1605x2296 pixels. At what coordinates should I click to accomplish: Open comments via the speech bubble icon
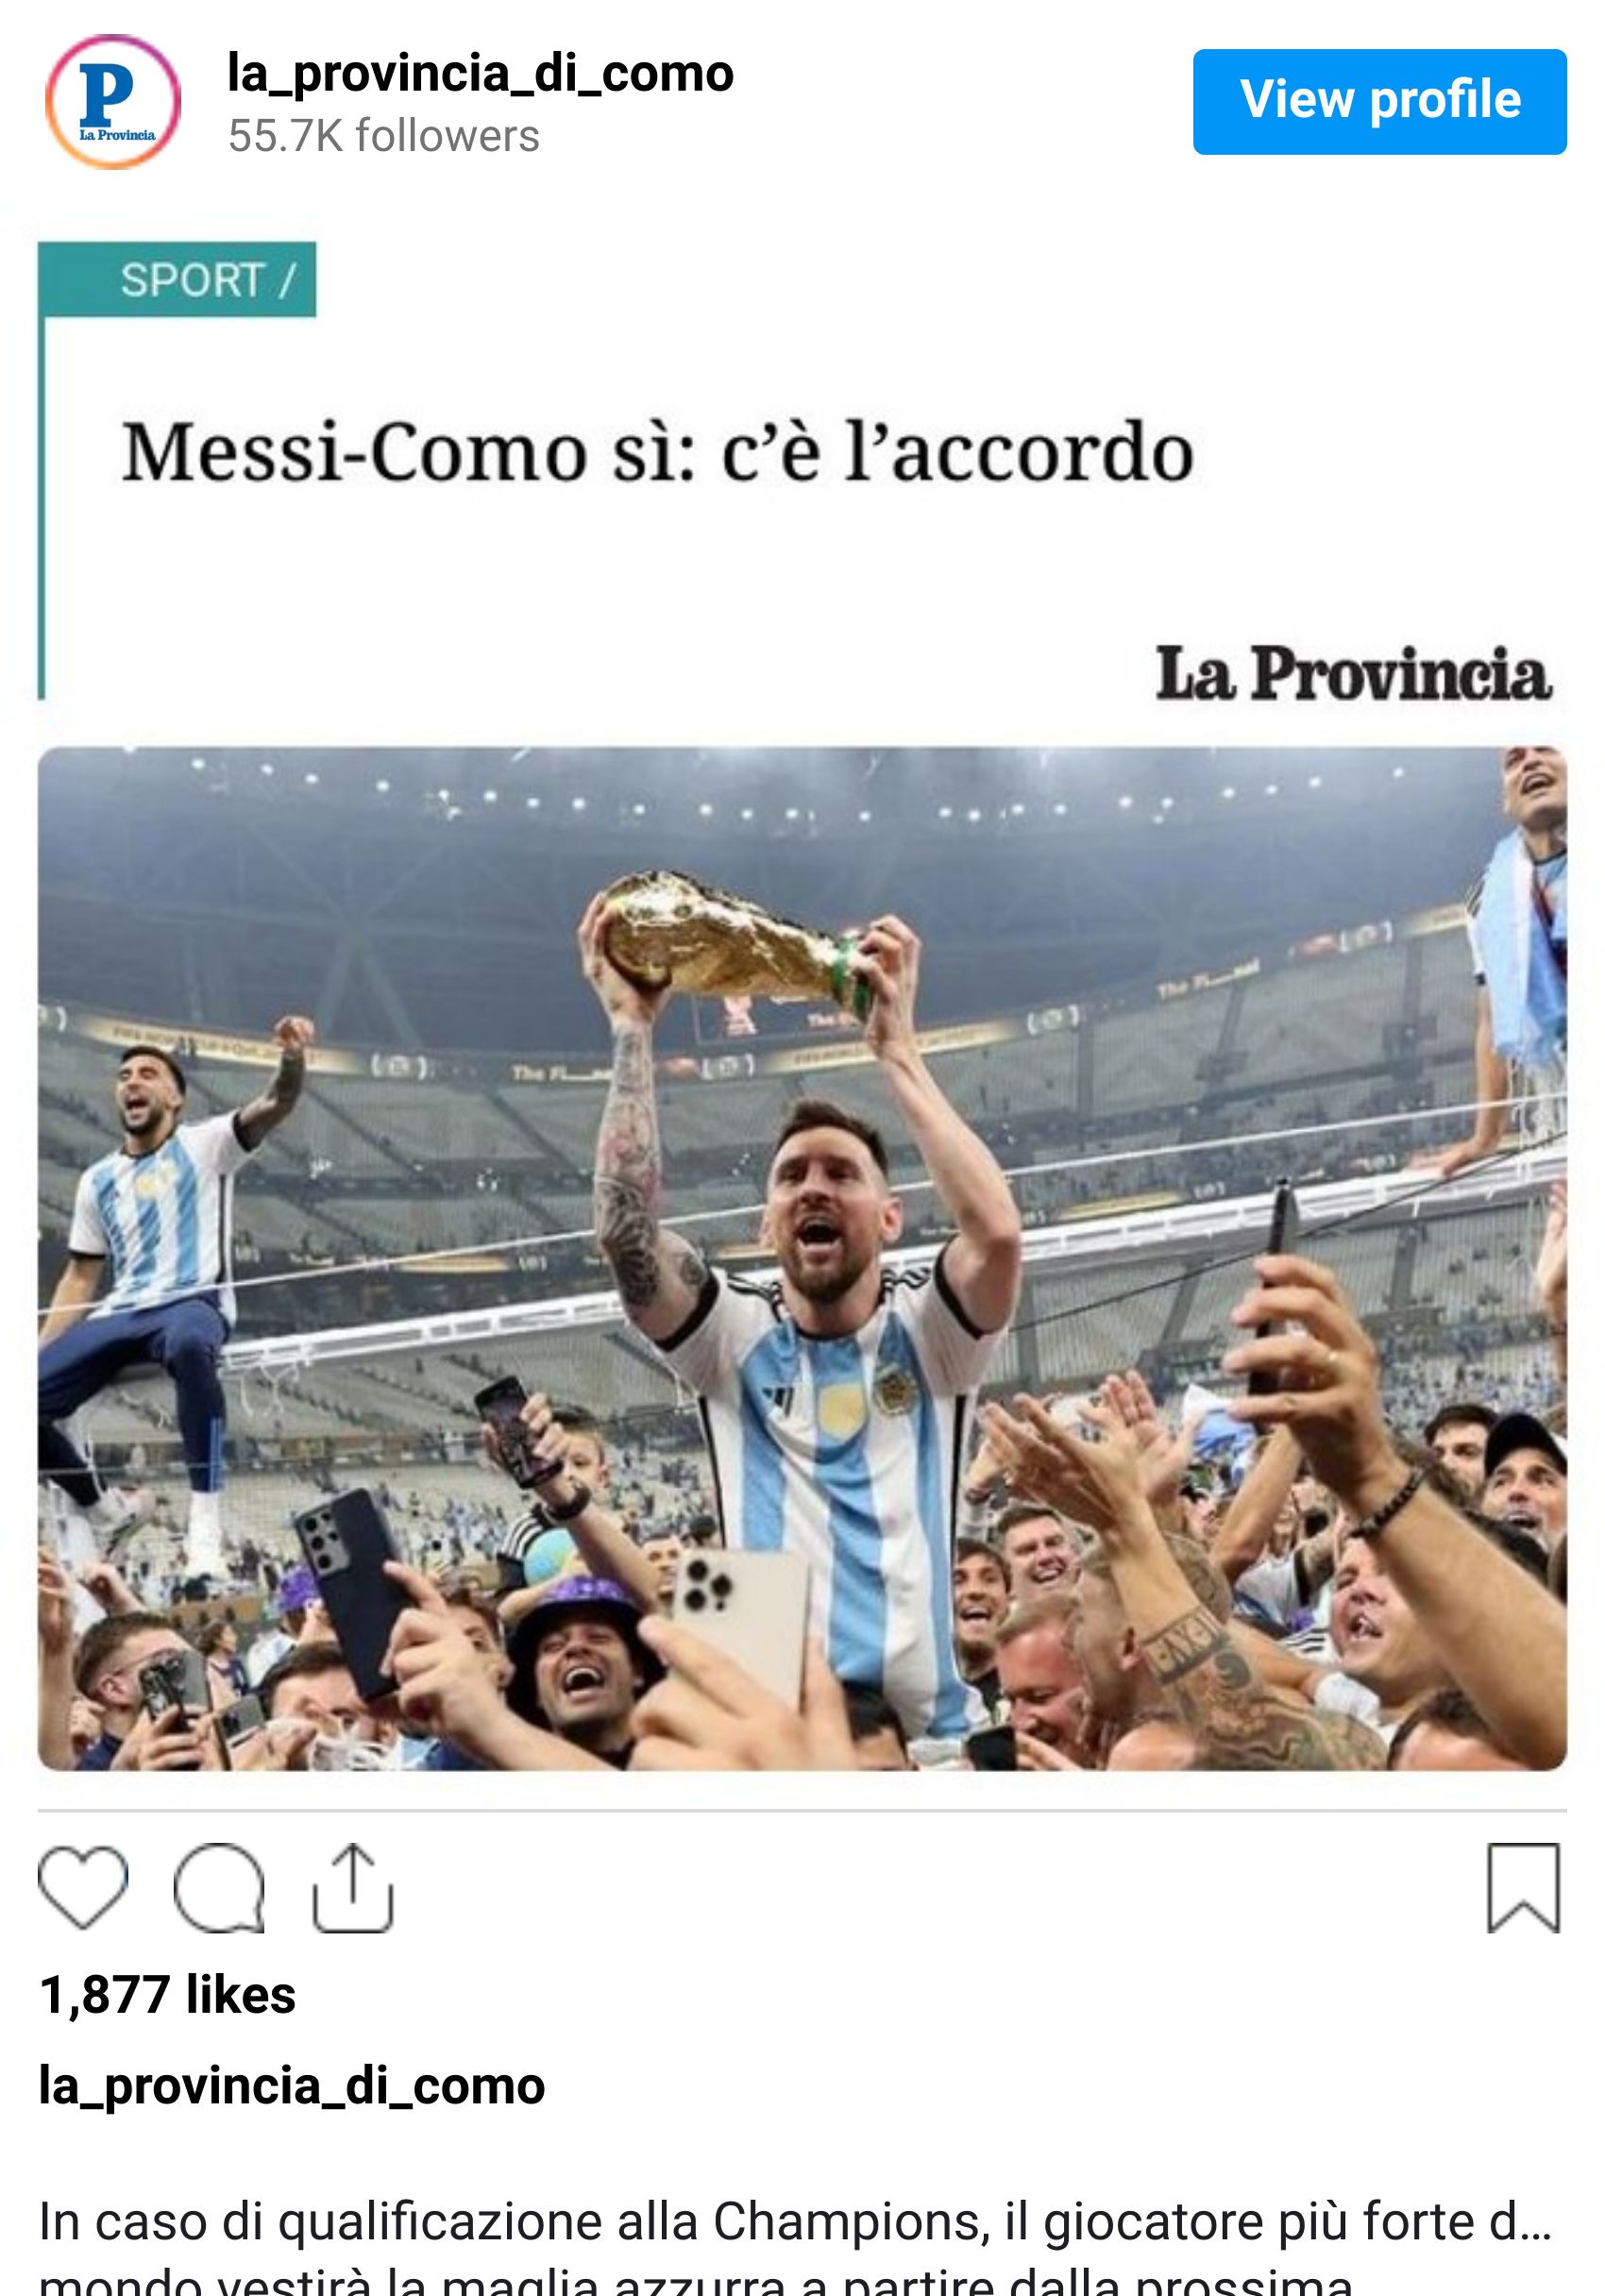tap(219, 1887)
